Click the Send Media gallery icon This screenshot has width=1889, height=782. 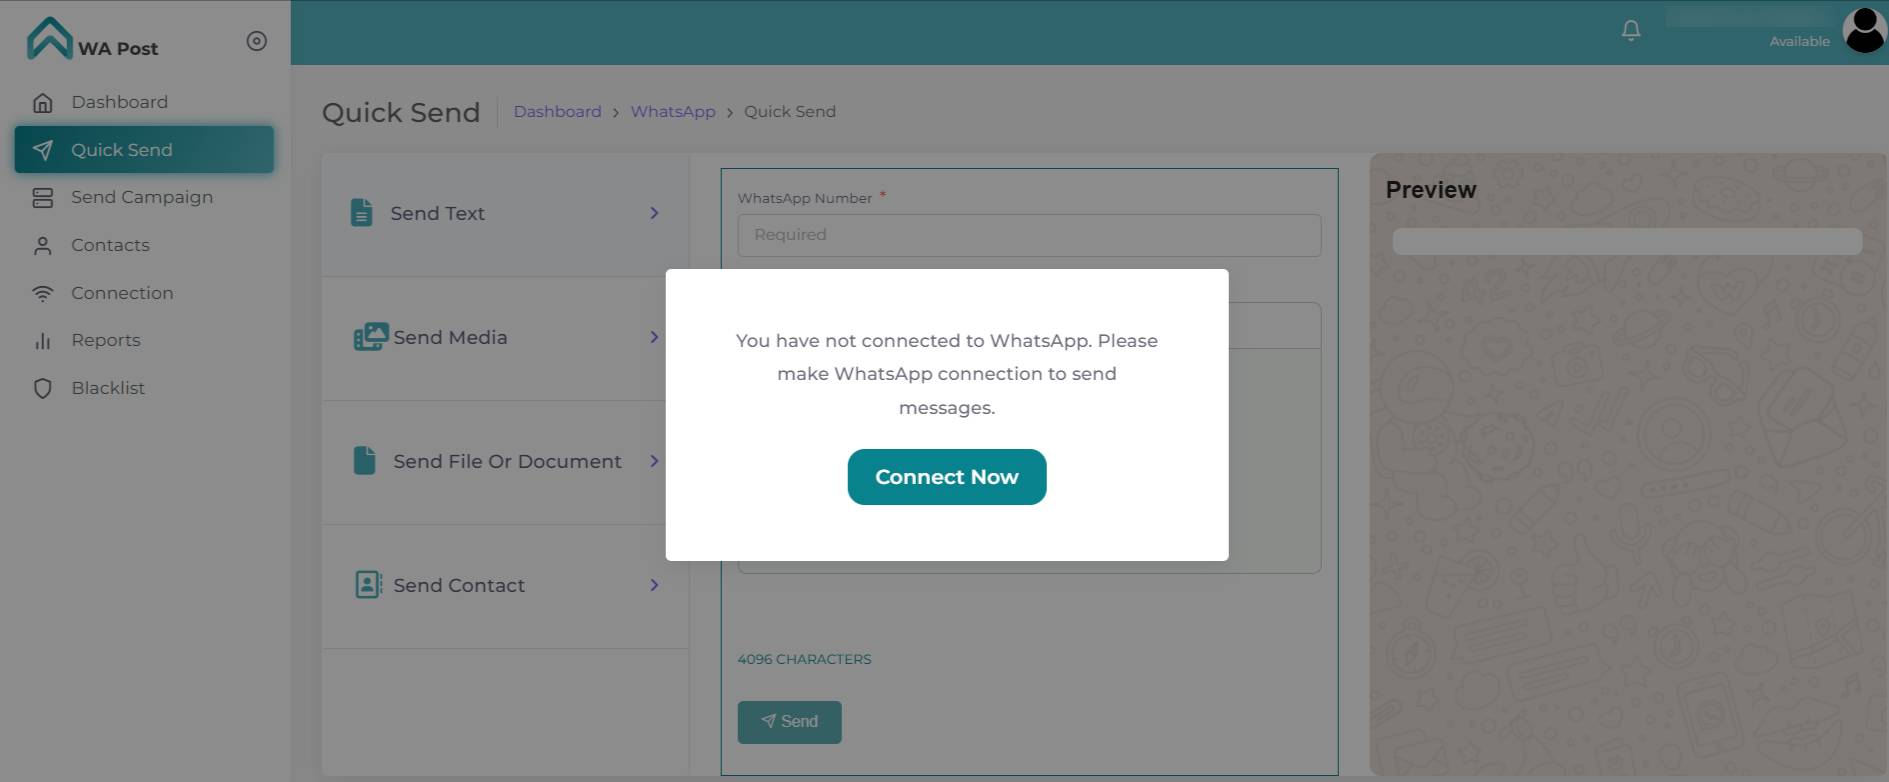[x=370, y=337]
